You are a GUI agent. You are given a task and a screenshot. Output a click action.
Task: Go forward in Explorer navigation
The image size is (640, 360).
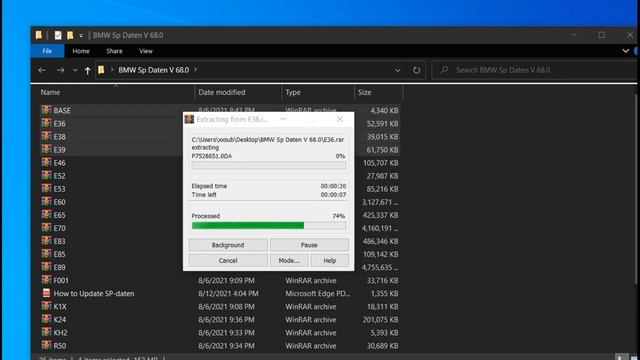tap(60, 70)
